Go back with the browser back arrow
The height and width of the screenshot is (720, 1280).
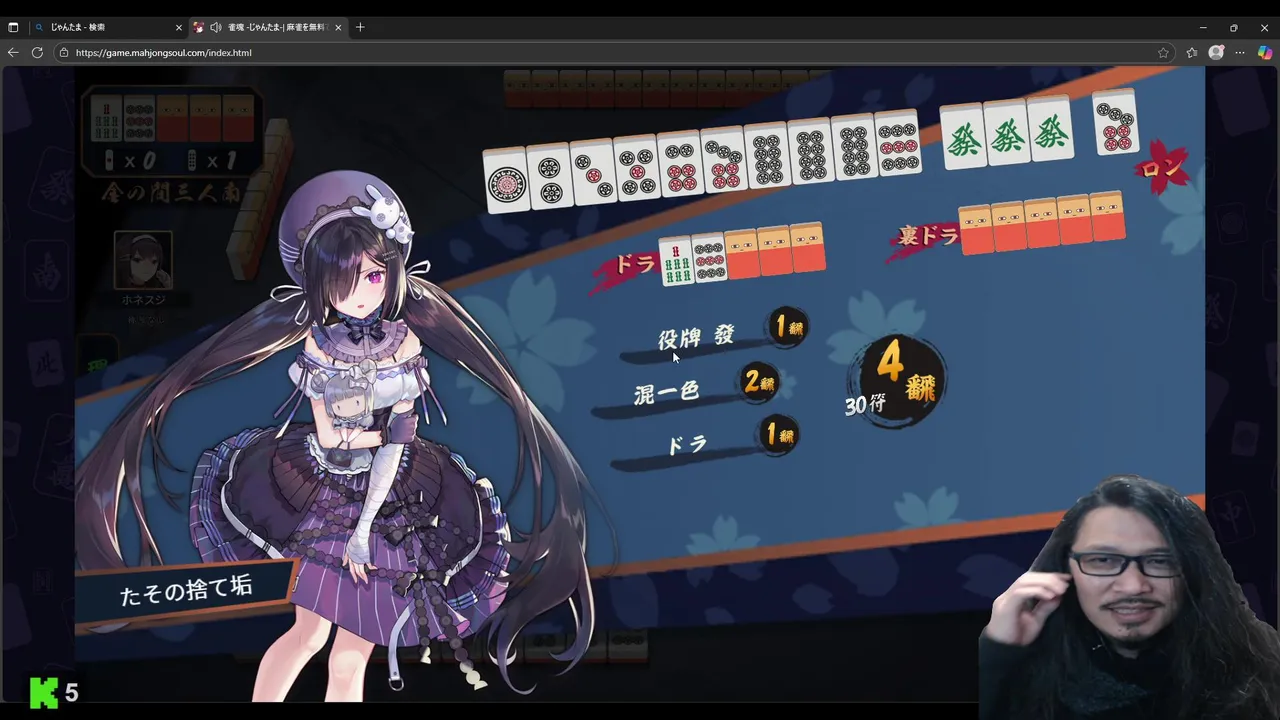(13, 52)
